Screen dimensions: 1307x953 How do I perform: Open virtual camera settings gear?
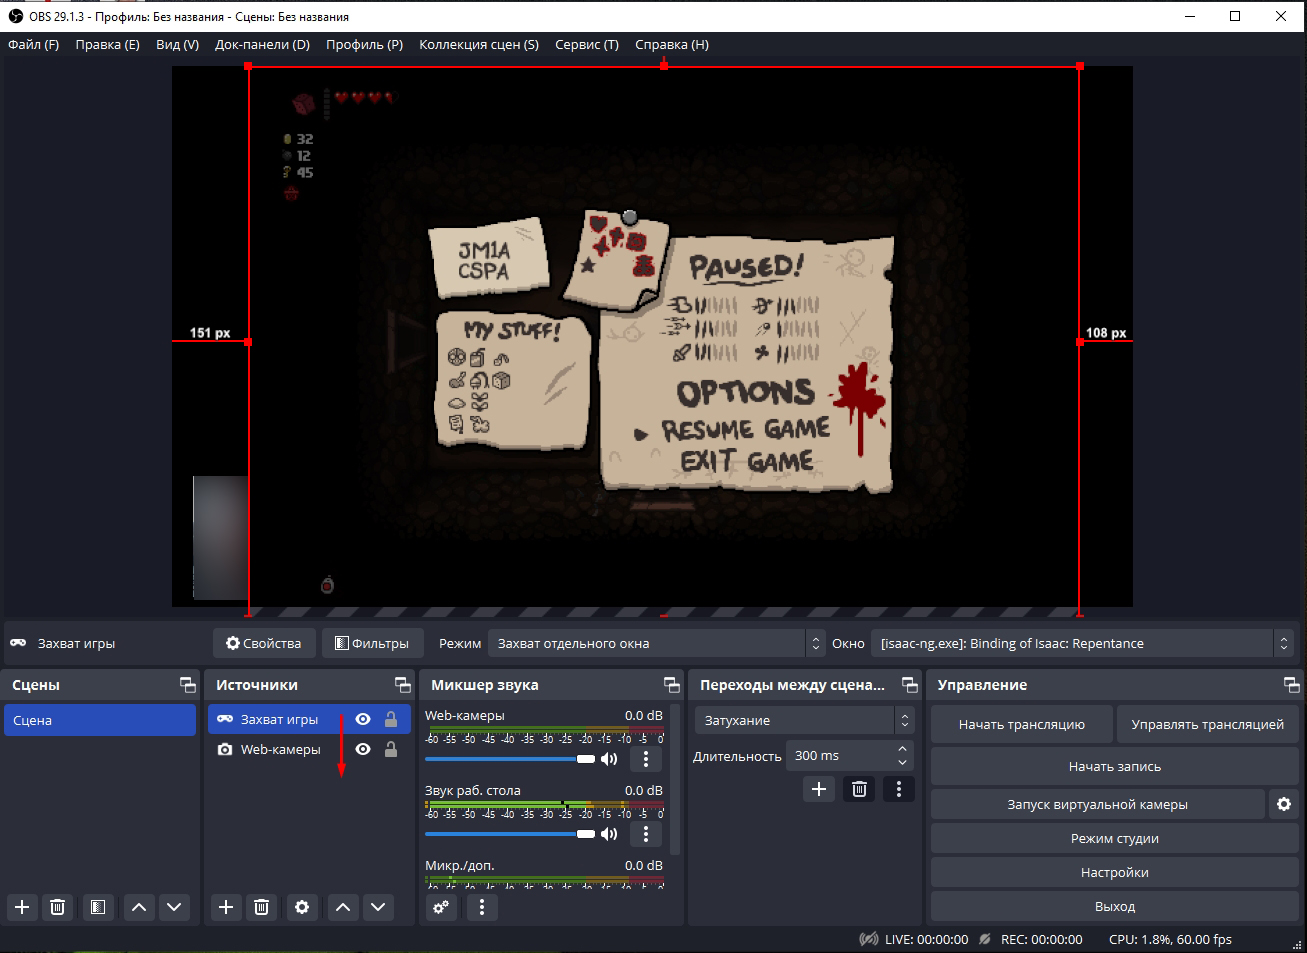[1284, 804]
